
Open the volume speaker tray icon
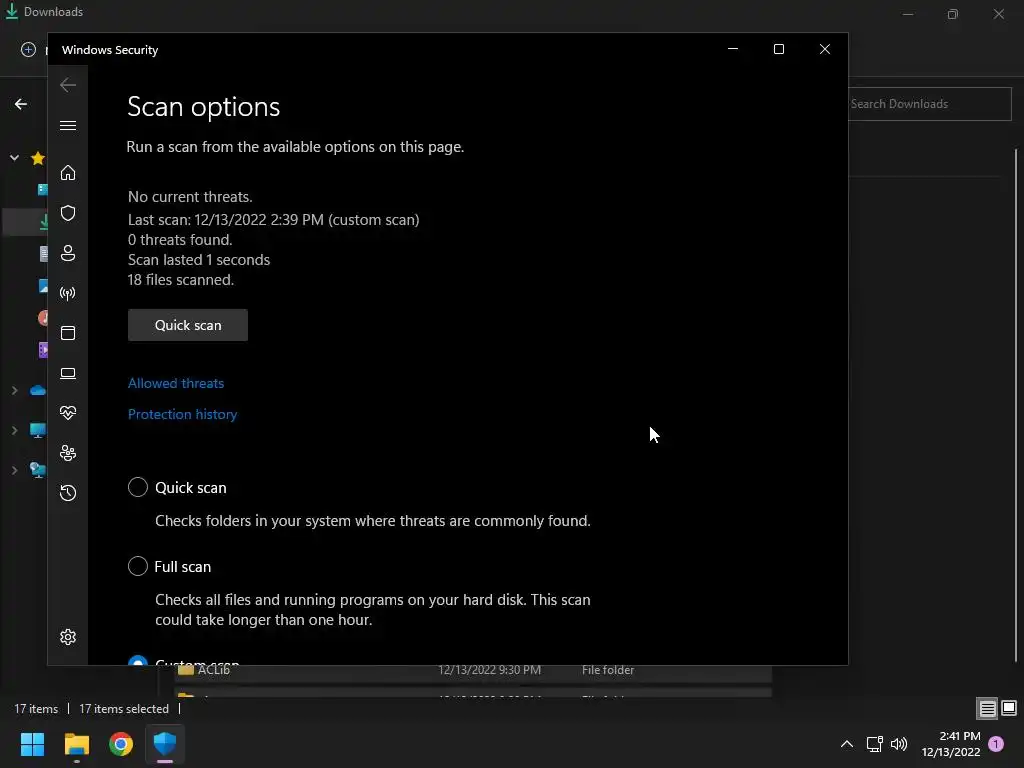point(899,744)
